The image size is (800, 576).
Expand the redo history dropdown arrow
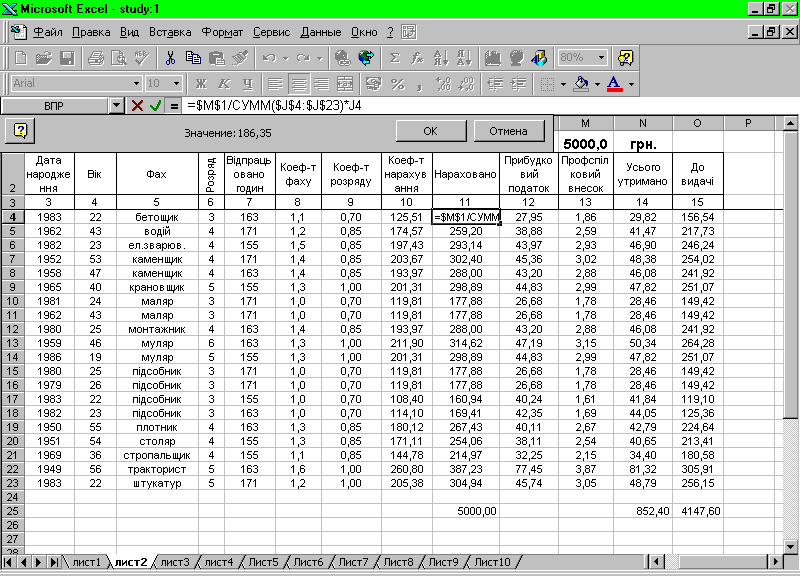point(320,58)
